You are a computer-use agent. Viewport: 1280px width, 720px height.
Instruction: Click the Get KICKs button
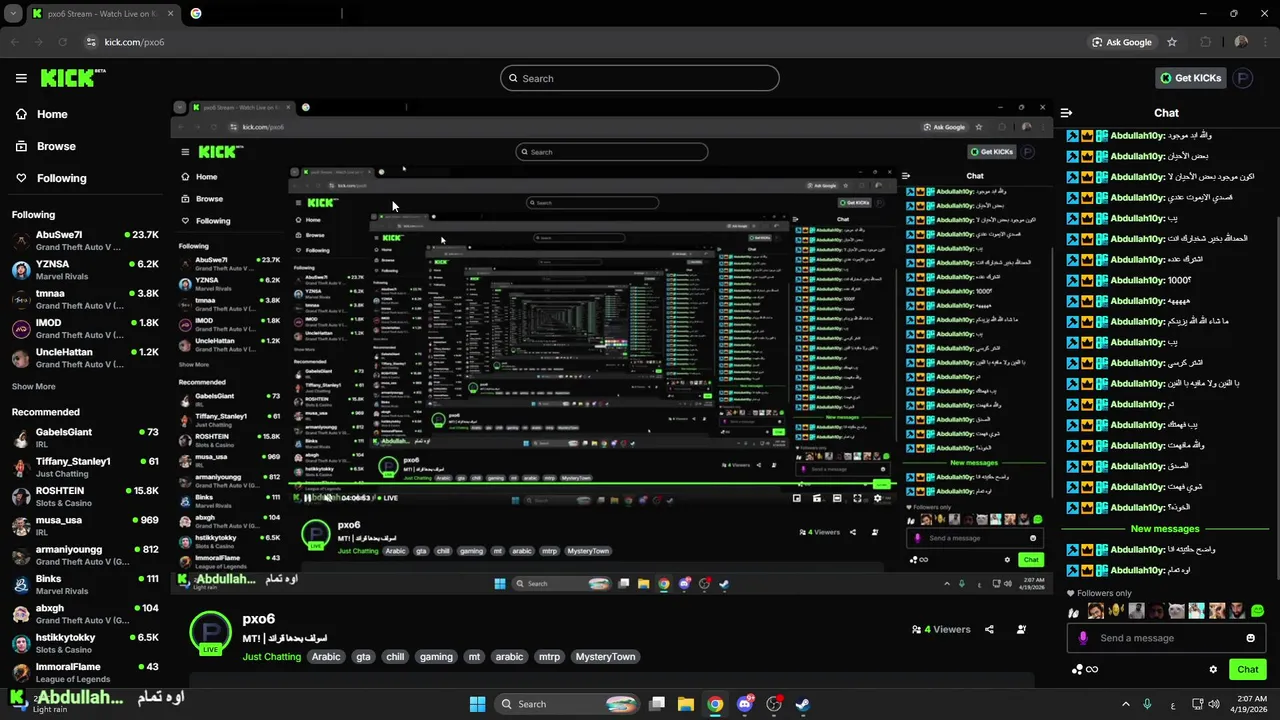click(x=1190, y=78)
